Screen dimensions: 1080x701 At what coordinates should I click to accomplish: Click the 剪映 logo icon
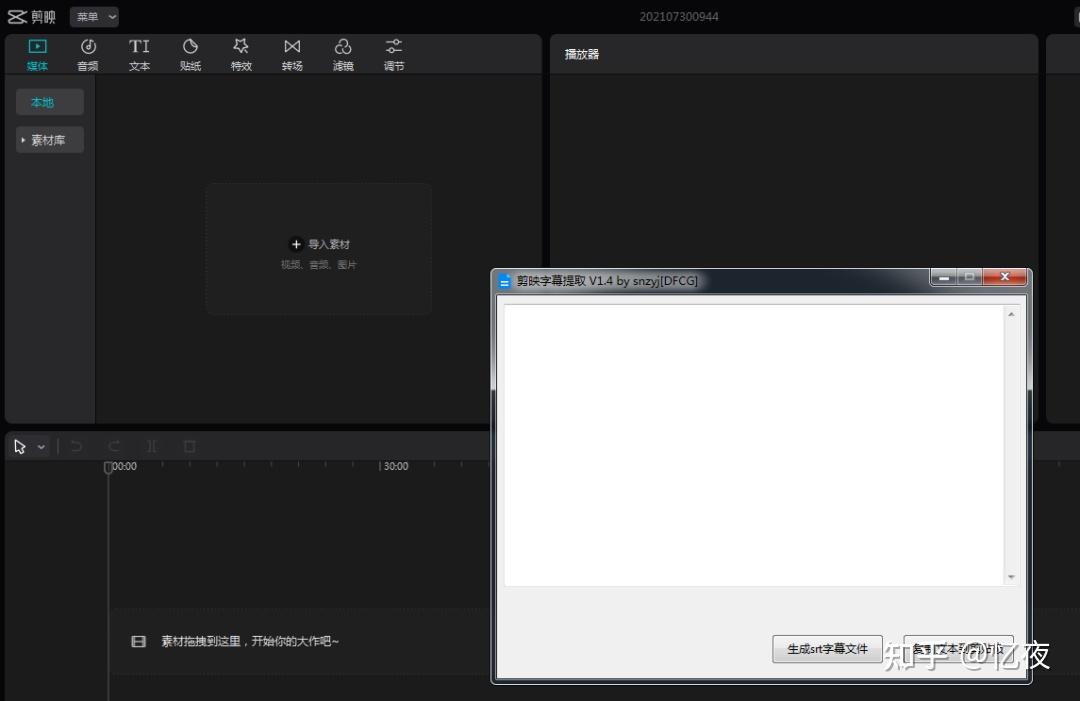(x=17, y=17)
